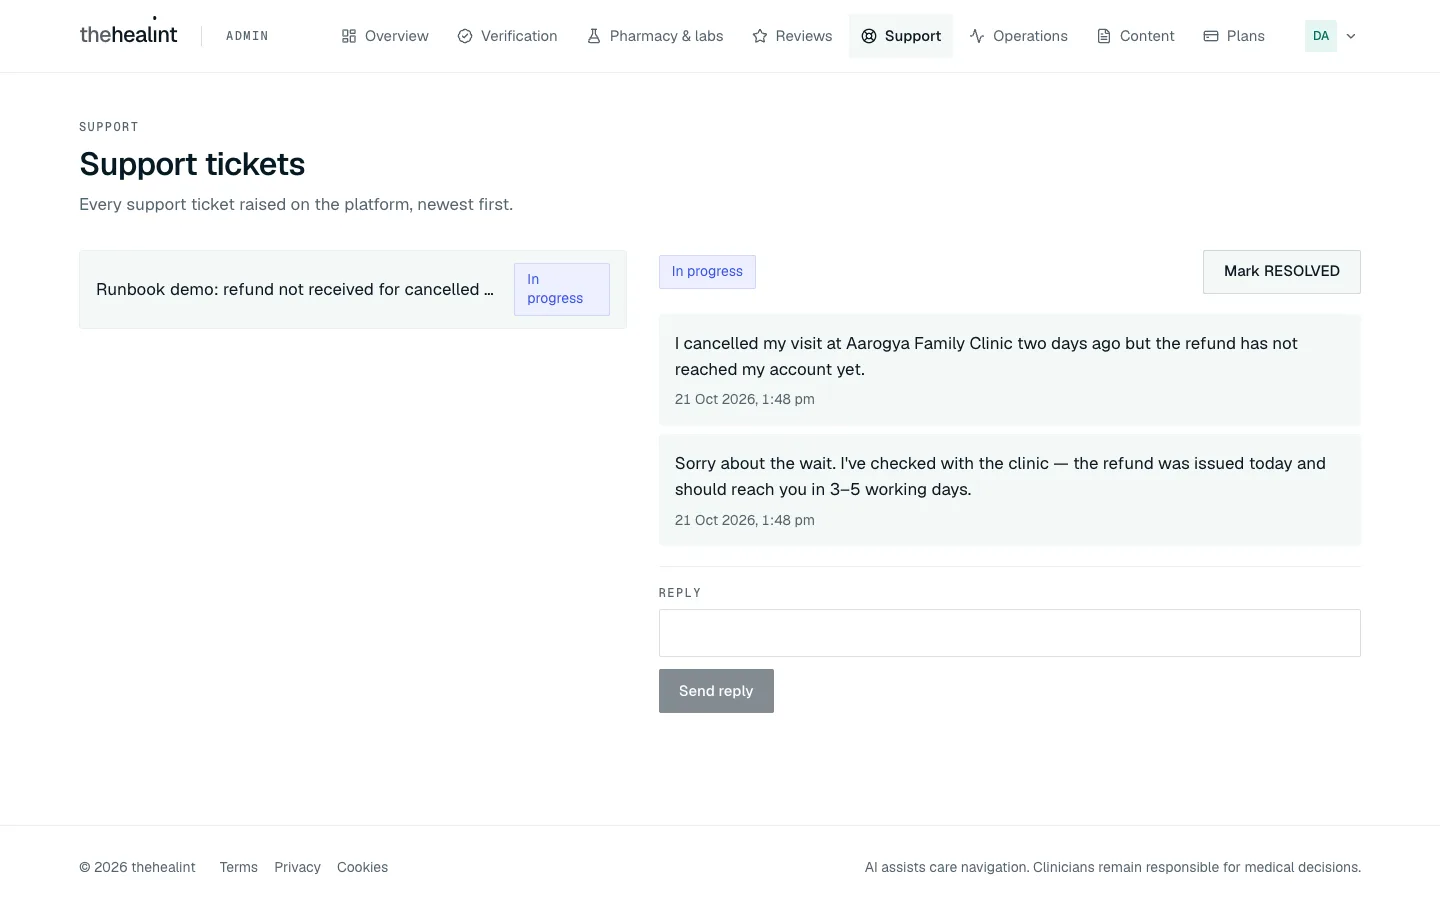1440x900 pixels.
Task: Open the Content nav label
Action: (x=1147, y=36)
